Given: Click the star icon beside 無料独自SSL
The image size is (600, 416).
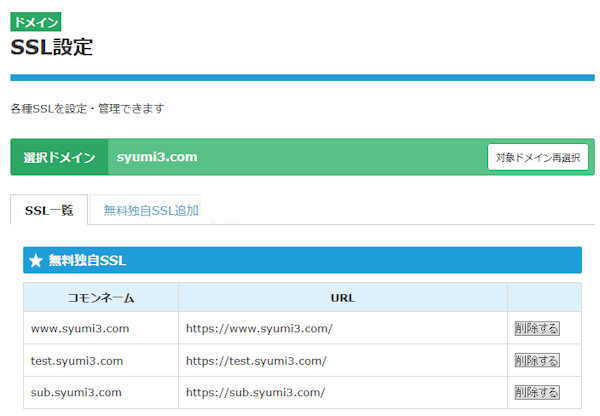Looking at the screenshot, I should coord(36,261).
